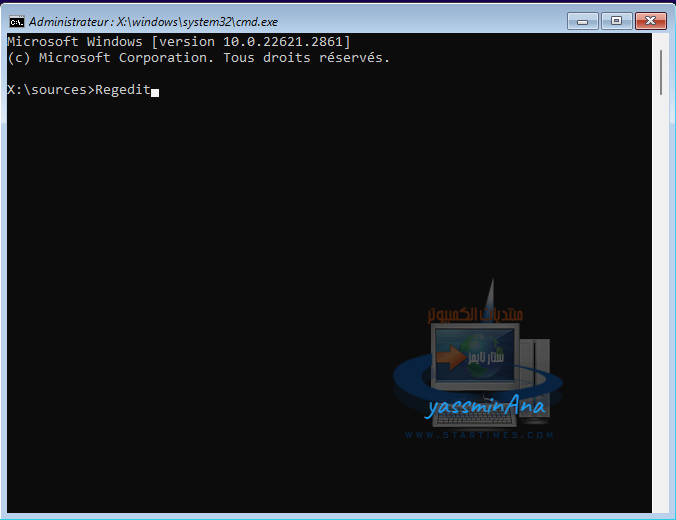Click the yassminAna watermark signature
Image resolution: width=676 pixels, height=520 pixels.
point(486,406)
